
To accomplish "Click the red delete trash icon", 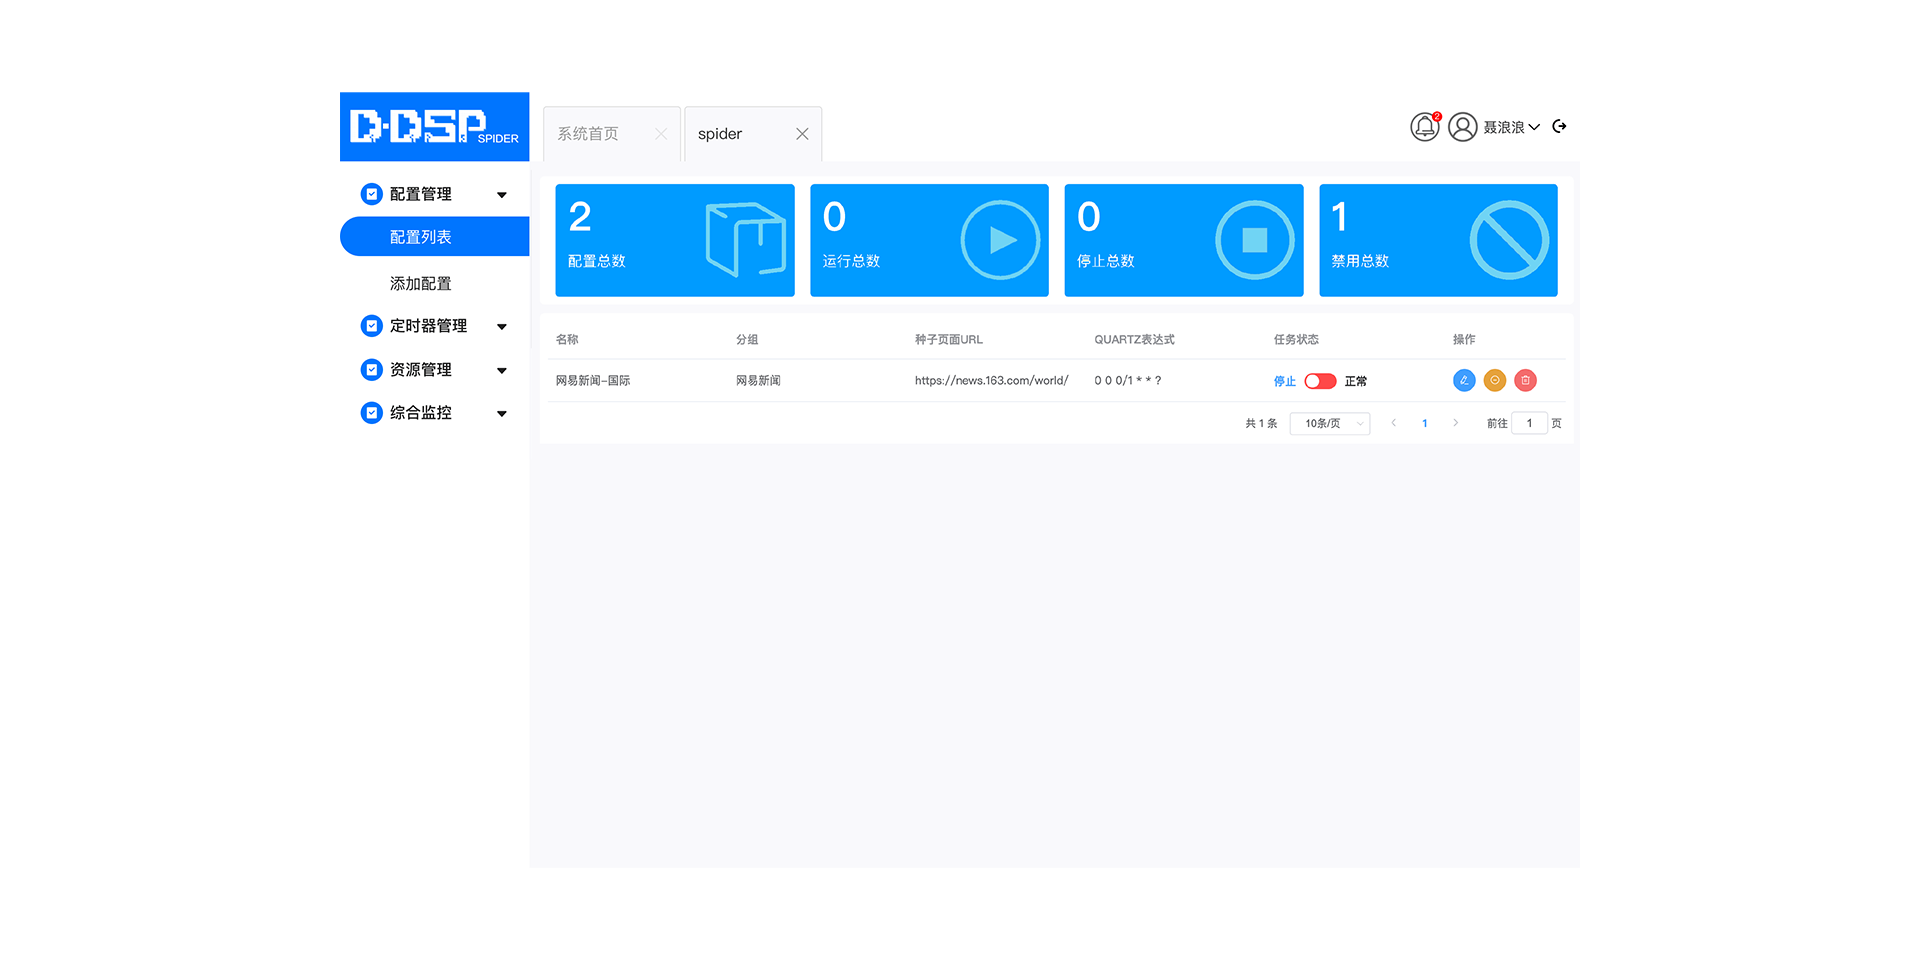I will click(x=1525, y=381).
